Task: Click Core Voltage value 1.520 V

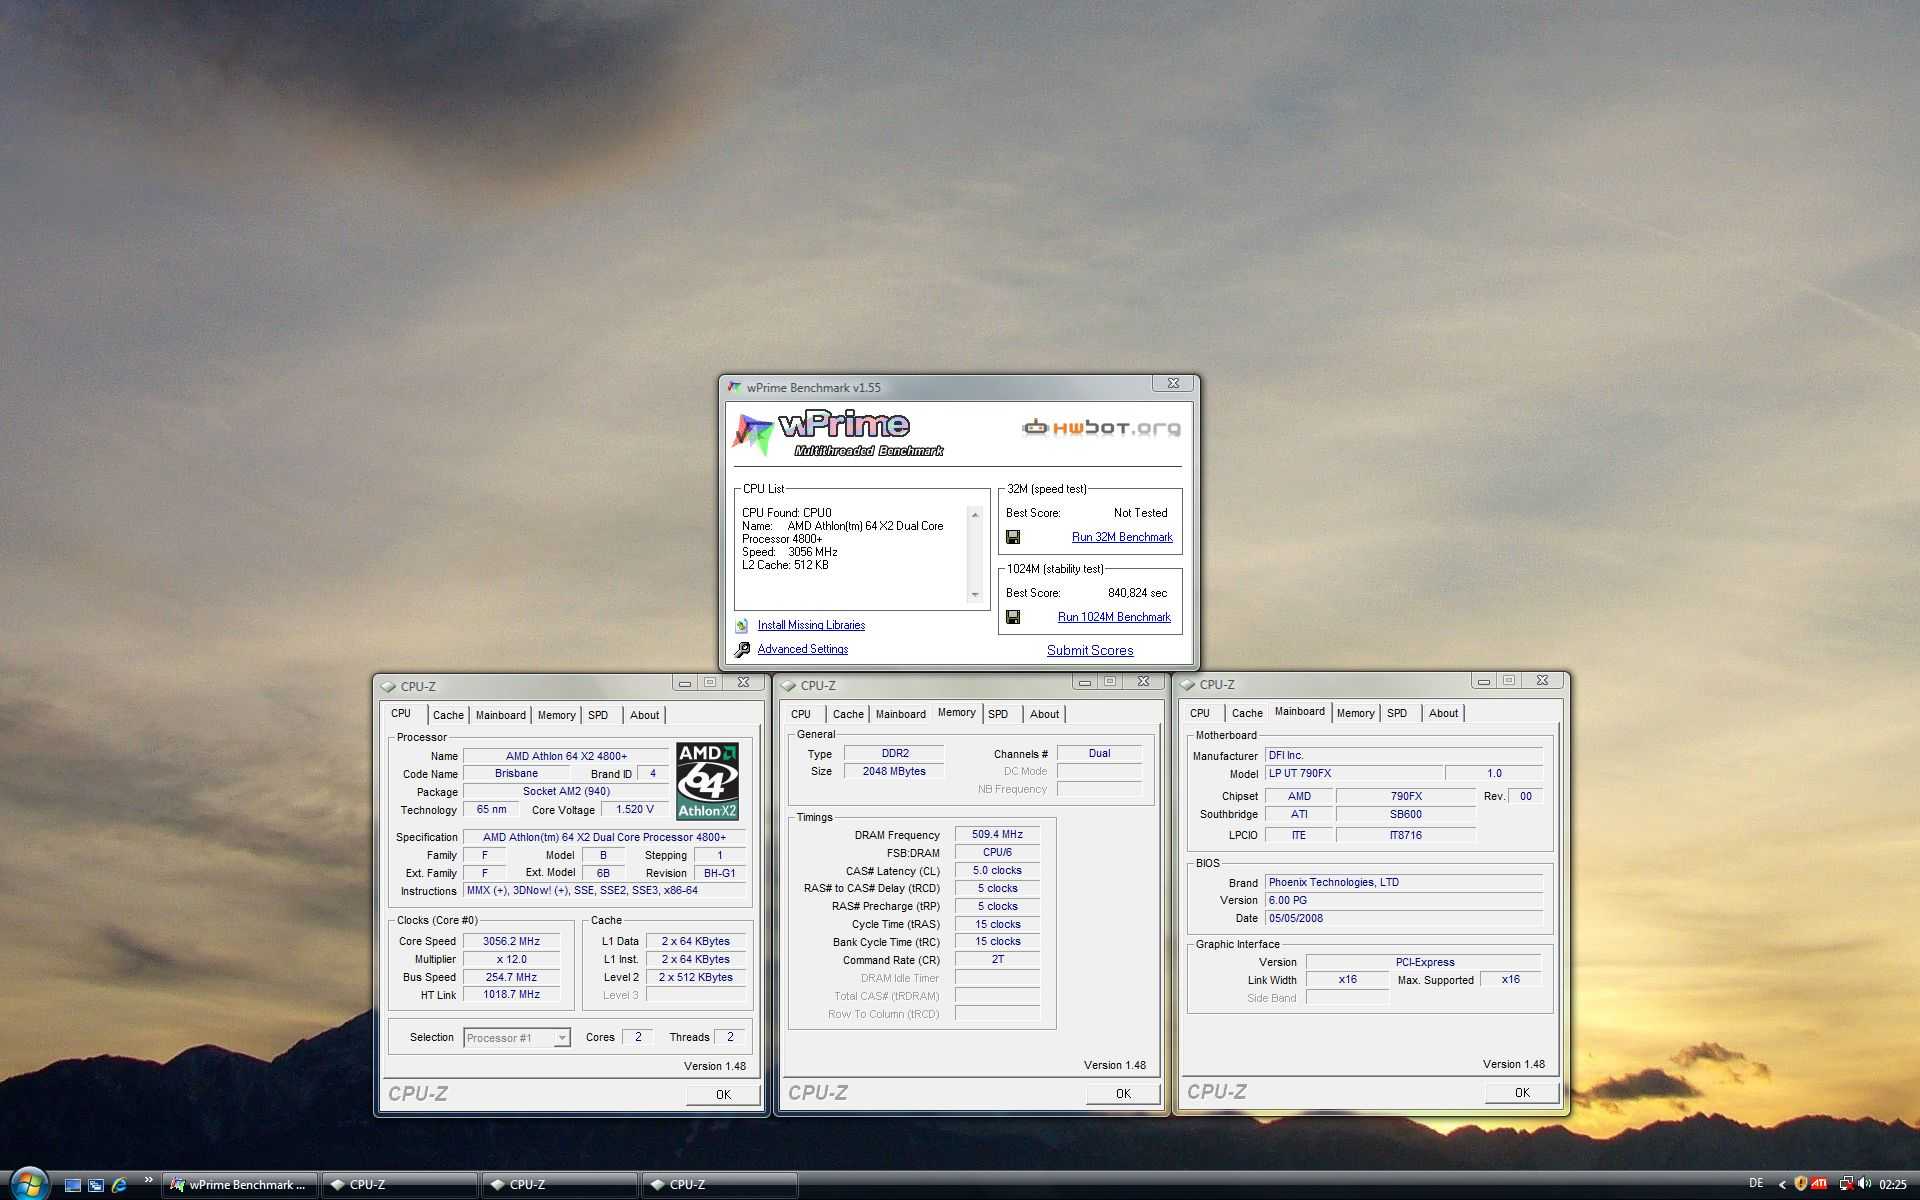Action: point(635,810)
